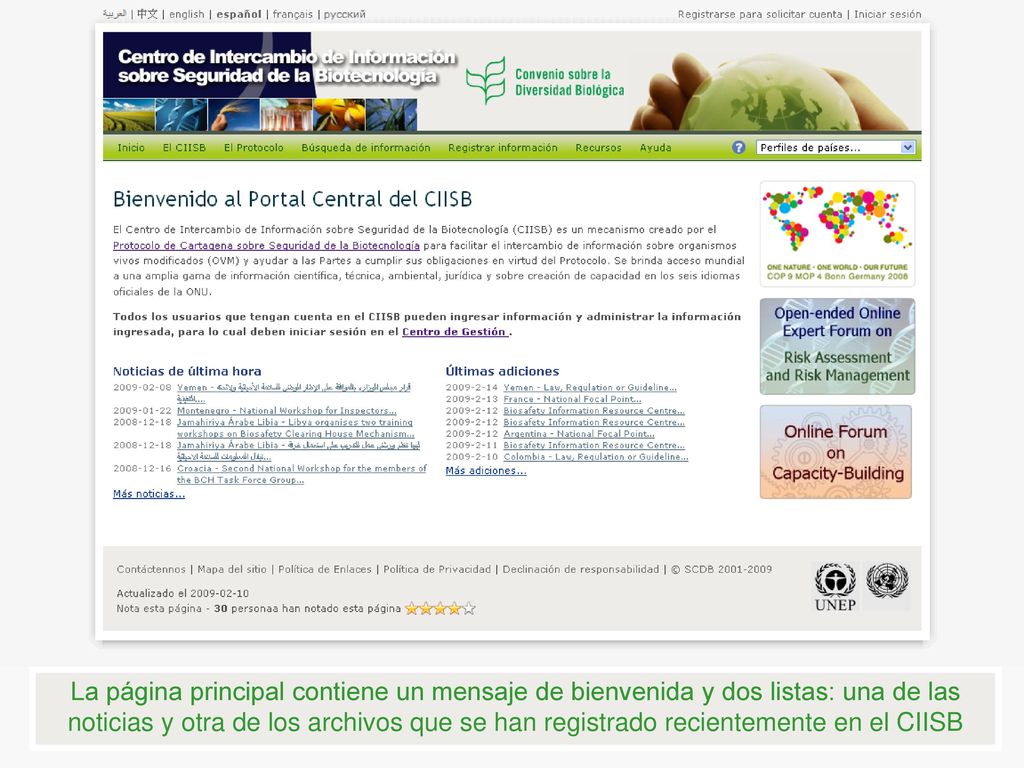This screenshot has height=768, width=1024.
Task: Open Colombia Law, Regulation or Guideline entry
Action: [x=596, y=457]
